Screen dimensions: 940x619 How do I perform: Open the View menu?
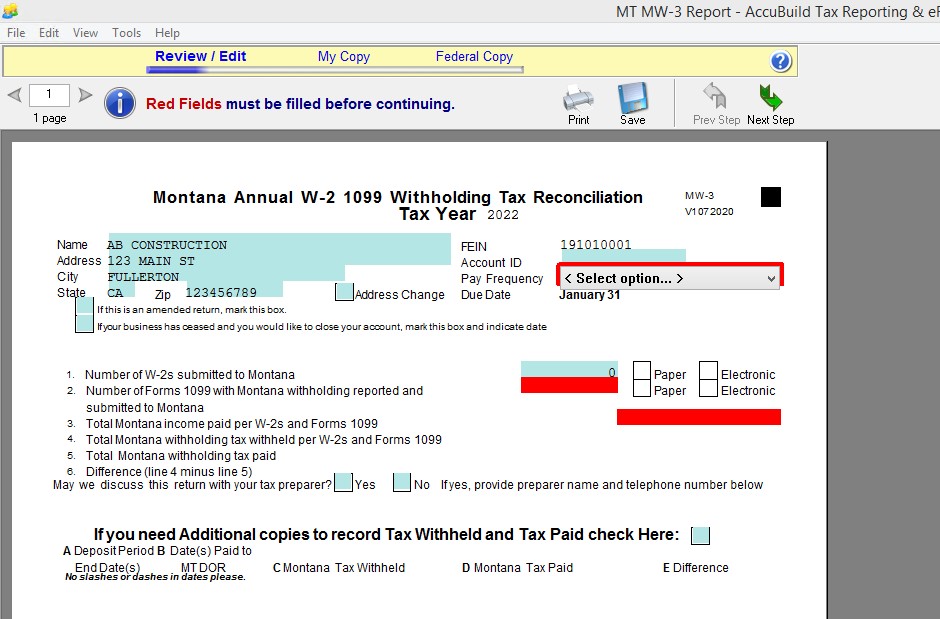(85, 33)
